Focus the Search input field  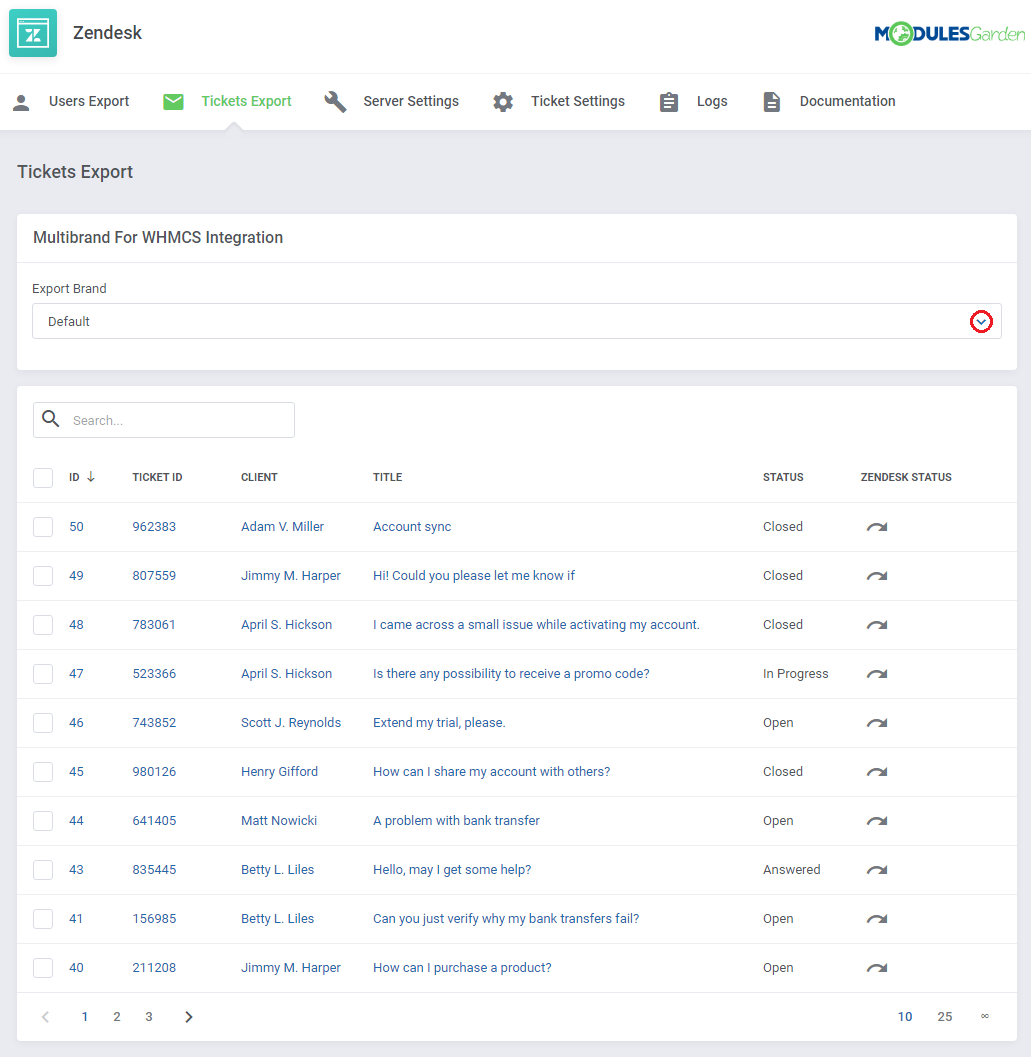point(164,420)
